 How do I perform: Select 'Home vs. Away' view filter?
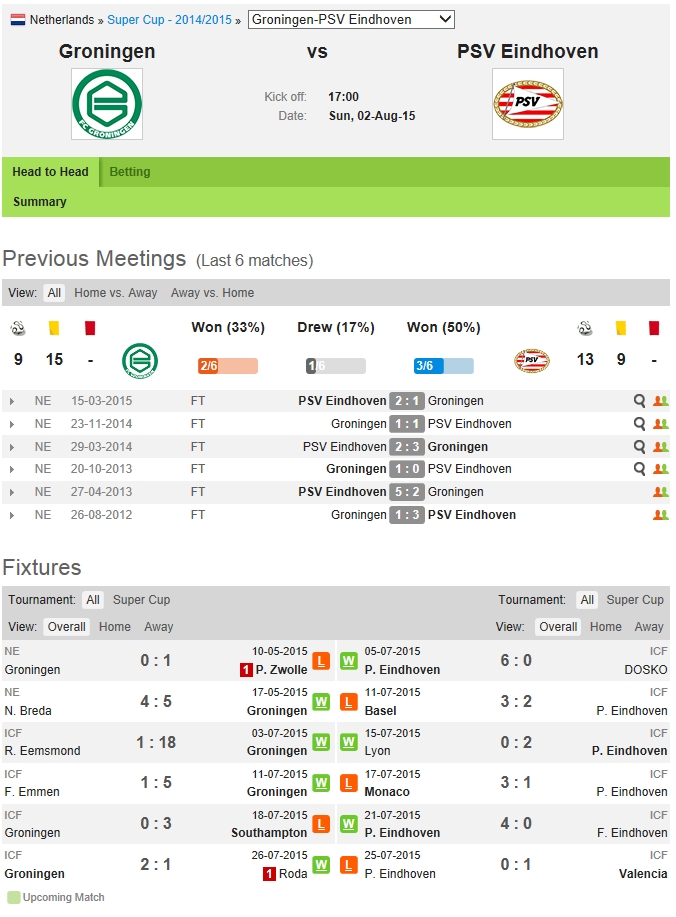[x=116, y=293]
